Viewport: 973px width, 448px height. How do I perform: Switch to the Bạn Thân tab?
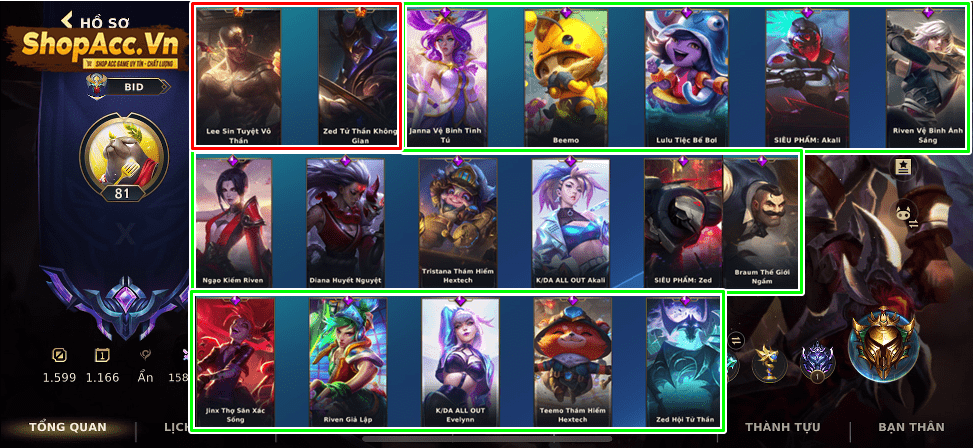[911, 427]
